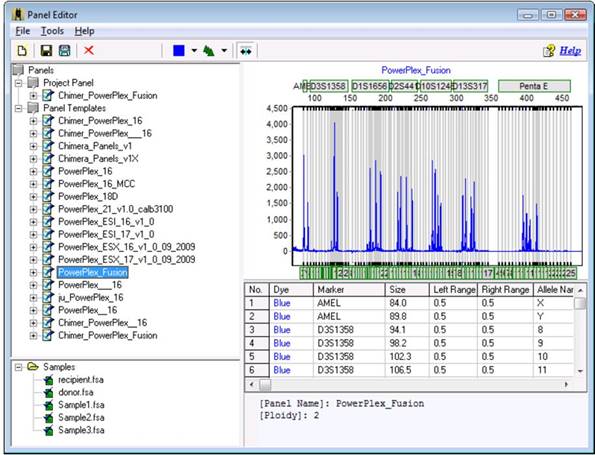Save changes with the black floppy disk icon
Viewport: 595px width, 455px height.
click(46, 50)
